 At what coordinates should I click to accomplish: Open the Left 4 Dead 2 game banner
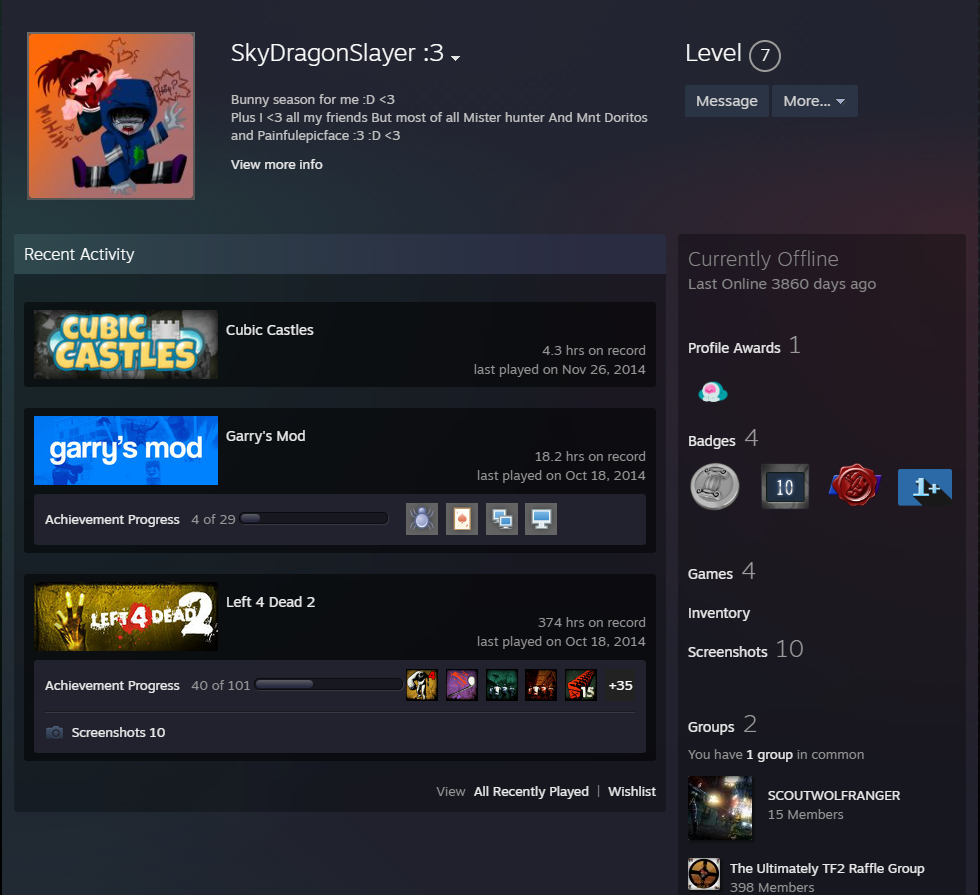click(126, 617)
